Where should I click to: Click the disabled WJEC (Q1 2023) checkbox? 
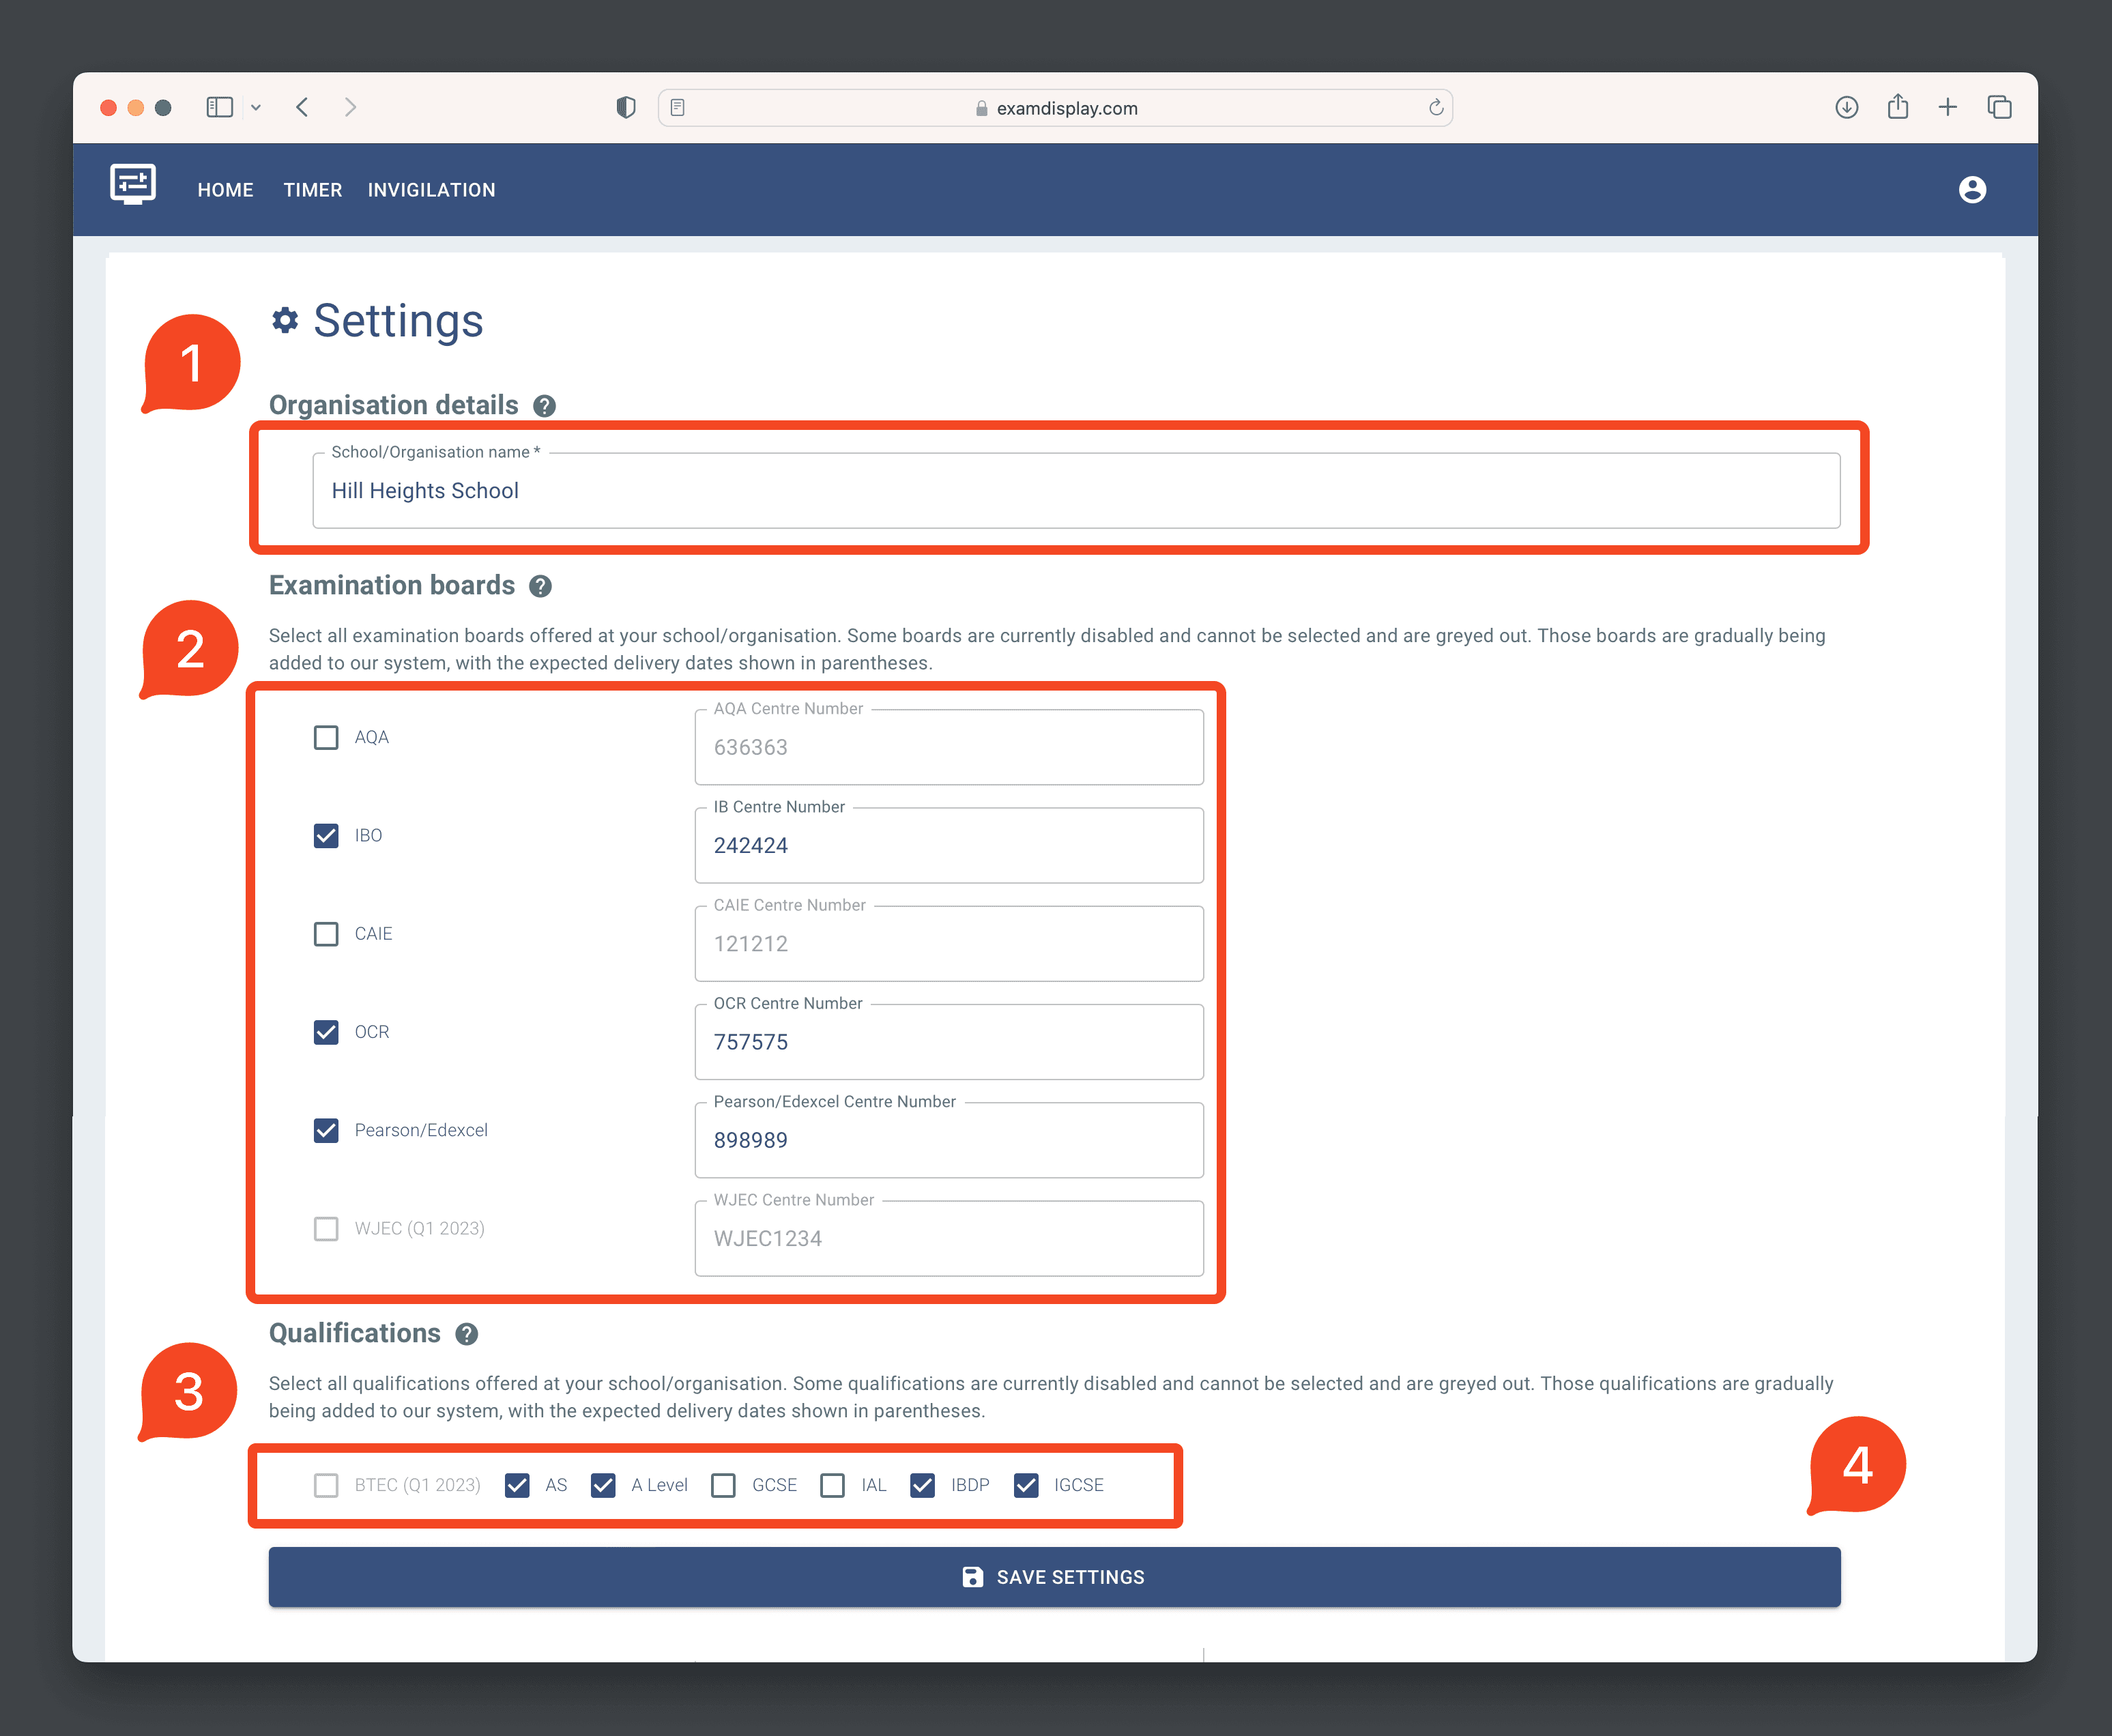326,1228
